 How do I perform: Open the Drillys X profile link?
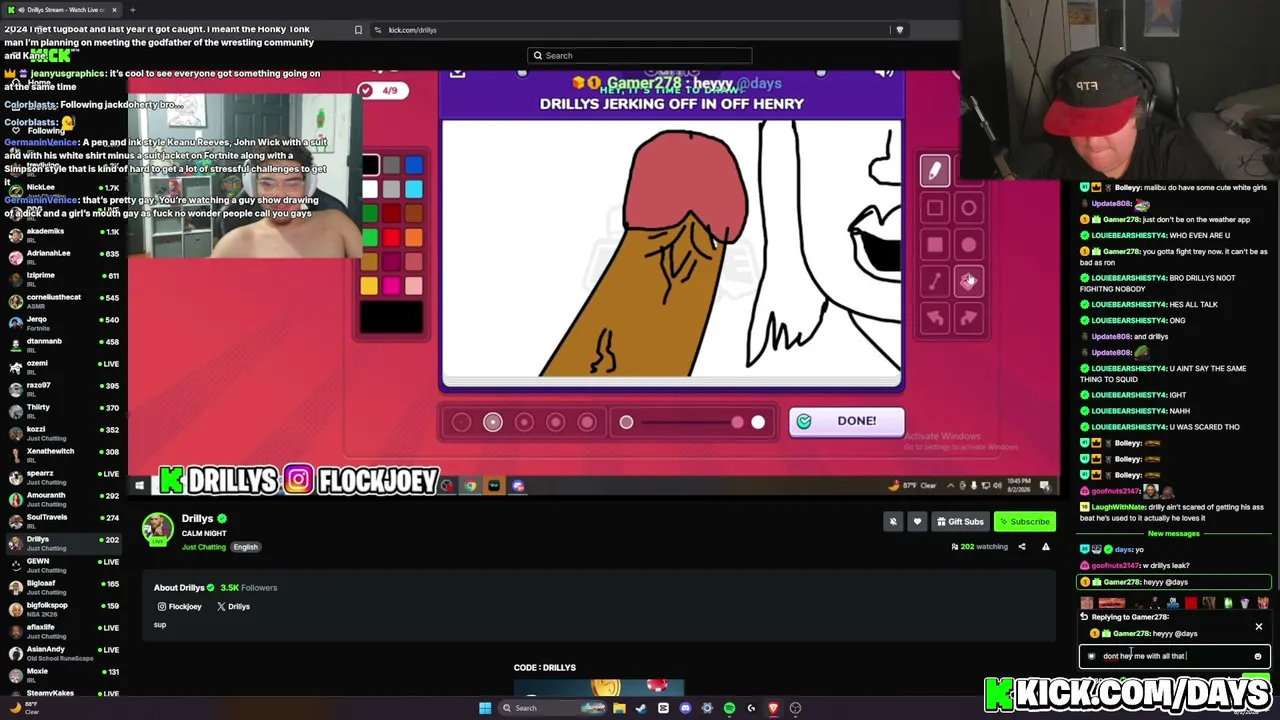[x=233, y=606]
